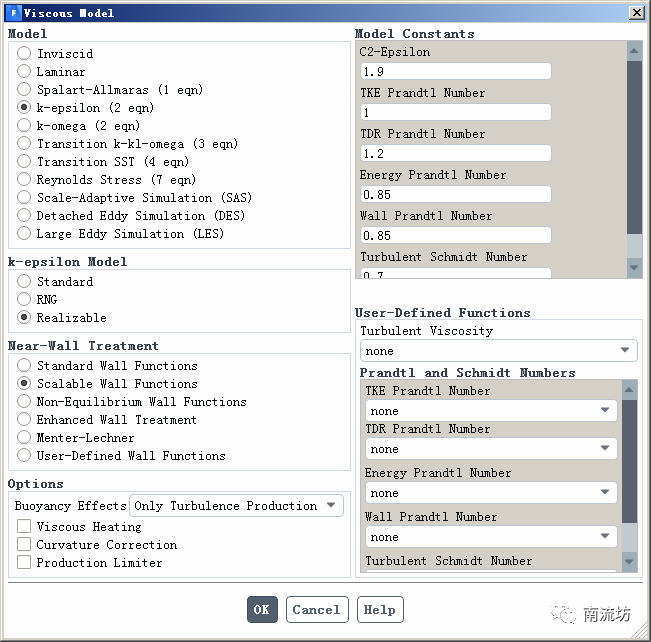
Task: Open Turbulent Viscosity UDF dropdown
Action: 499,351
